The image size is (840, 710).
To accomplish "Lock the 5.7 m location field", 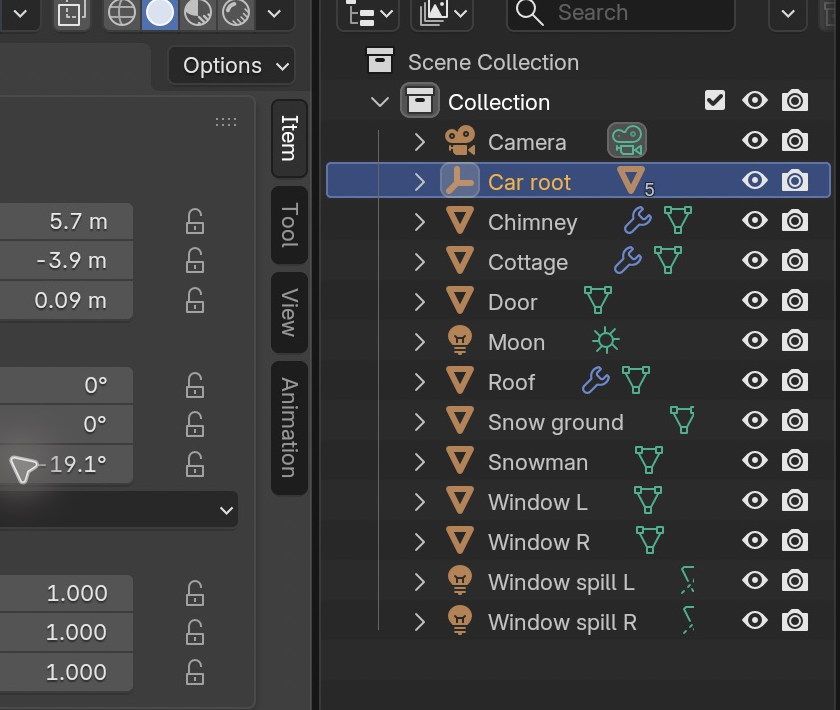I will 195,221.
